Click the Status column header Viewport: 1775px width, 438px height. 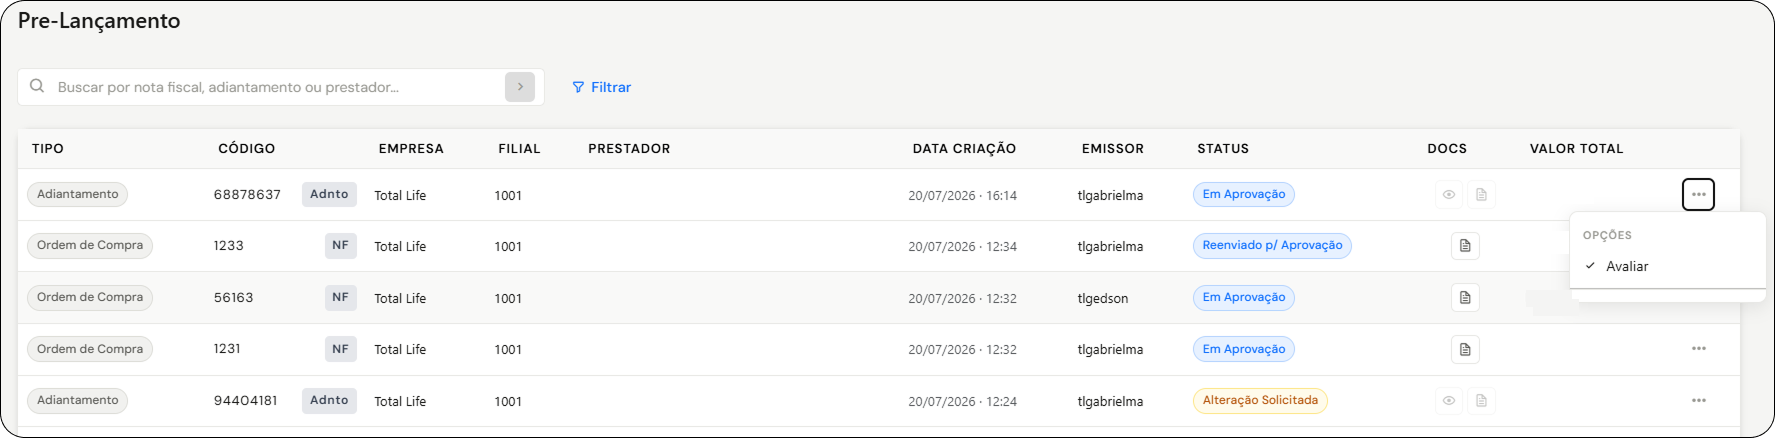(x=1223, y=148)
